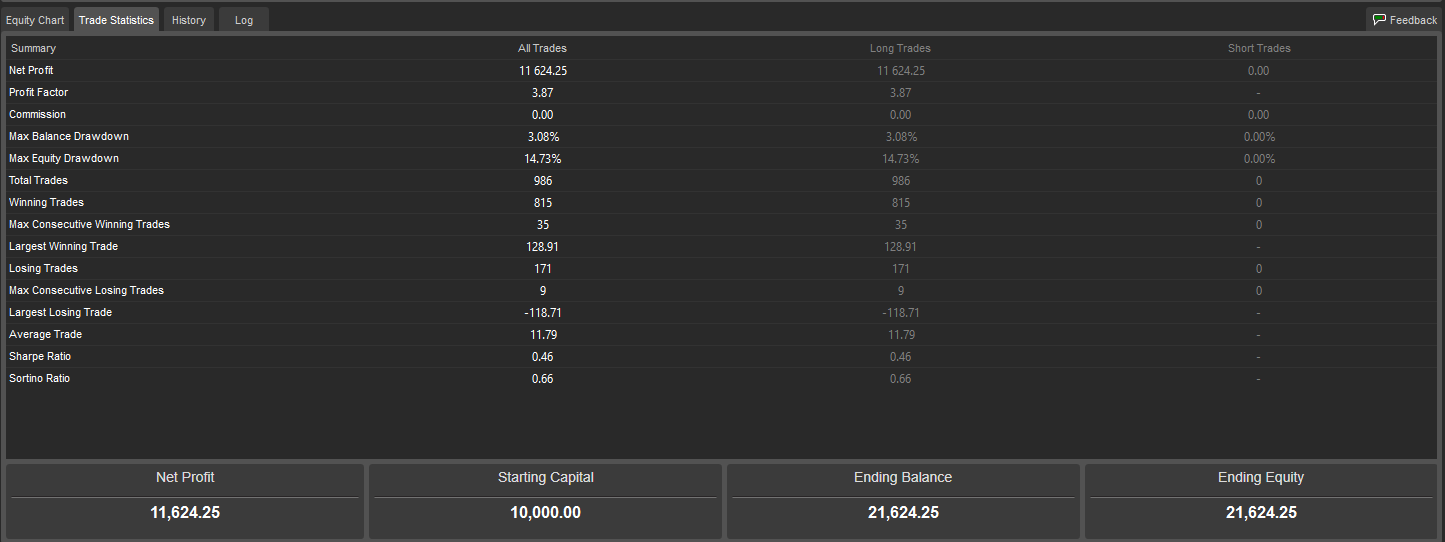Select the Largest Losing Trade row label

point(60,313)
